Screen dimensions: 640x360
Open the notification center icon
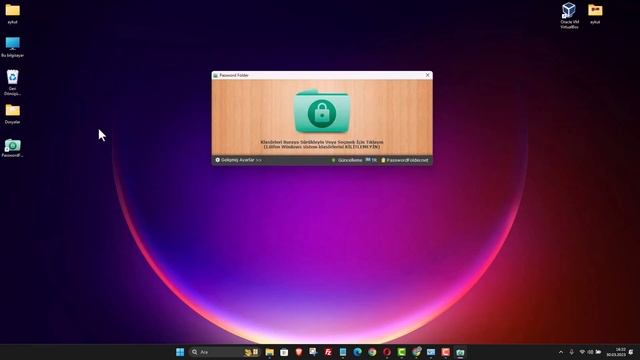[631, 352]
